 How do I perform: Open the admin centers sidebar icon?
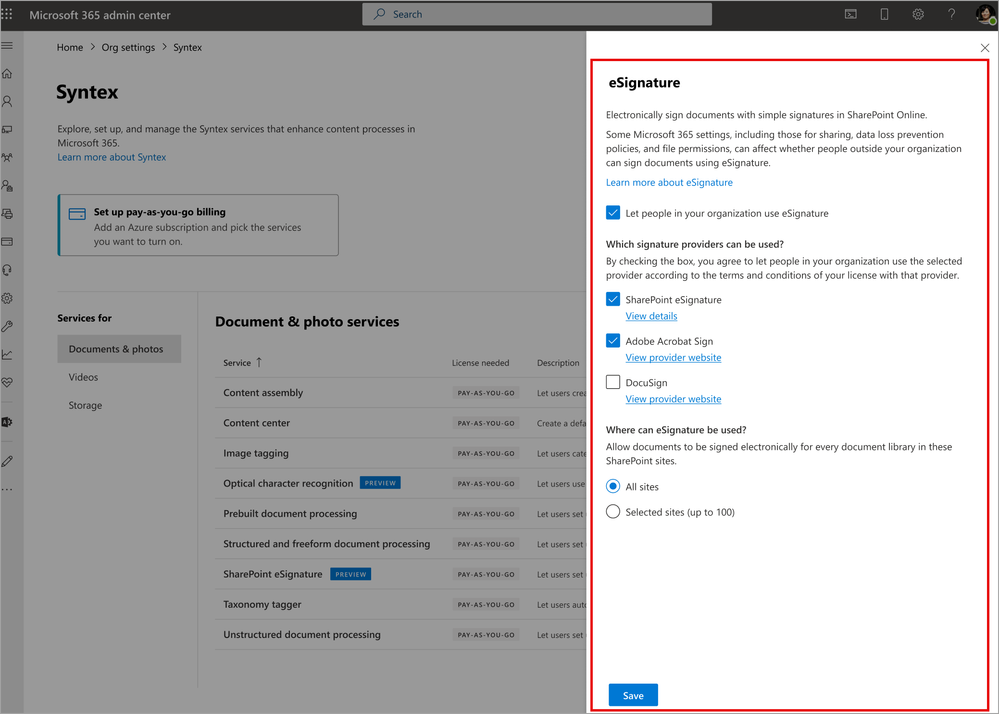pyautogui.click(x=7, y=422)
